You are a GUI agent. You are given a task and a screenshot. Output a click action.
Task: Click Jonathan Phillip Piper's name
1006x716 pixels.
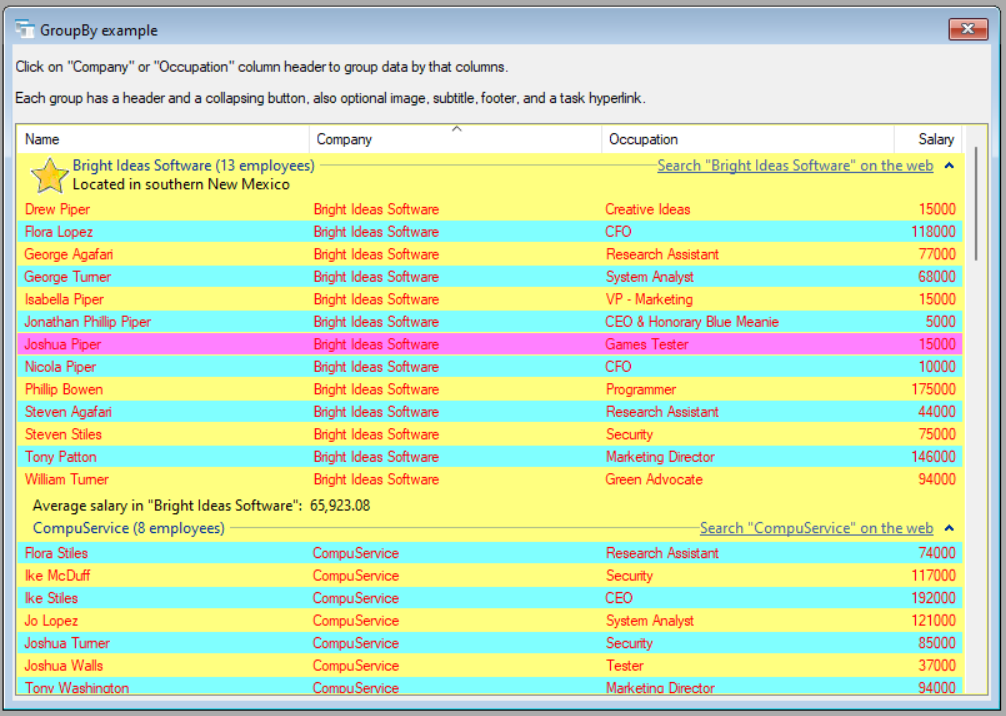(x=88, y=322)
